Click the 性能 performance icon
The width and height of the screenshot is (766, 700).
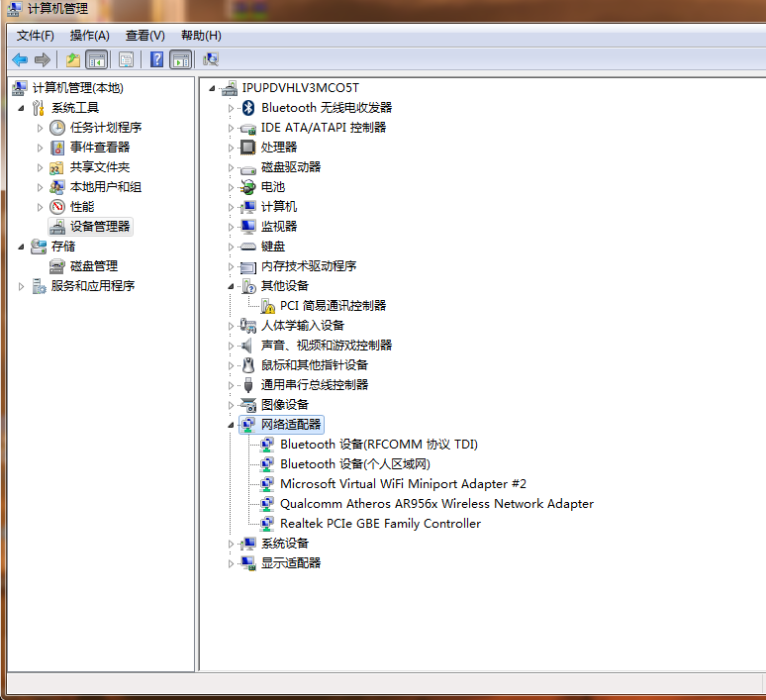point(57,207)
